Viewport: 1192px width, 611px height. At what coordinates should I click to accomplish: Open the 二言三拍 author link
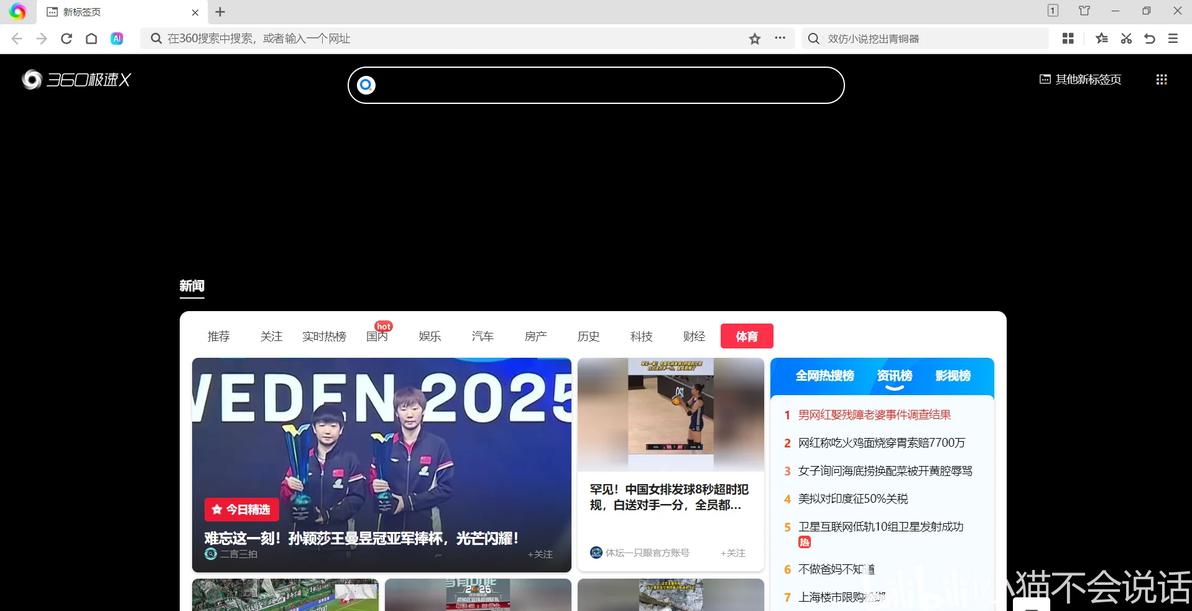pos(231,554)
